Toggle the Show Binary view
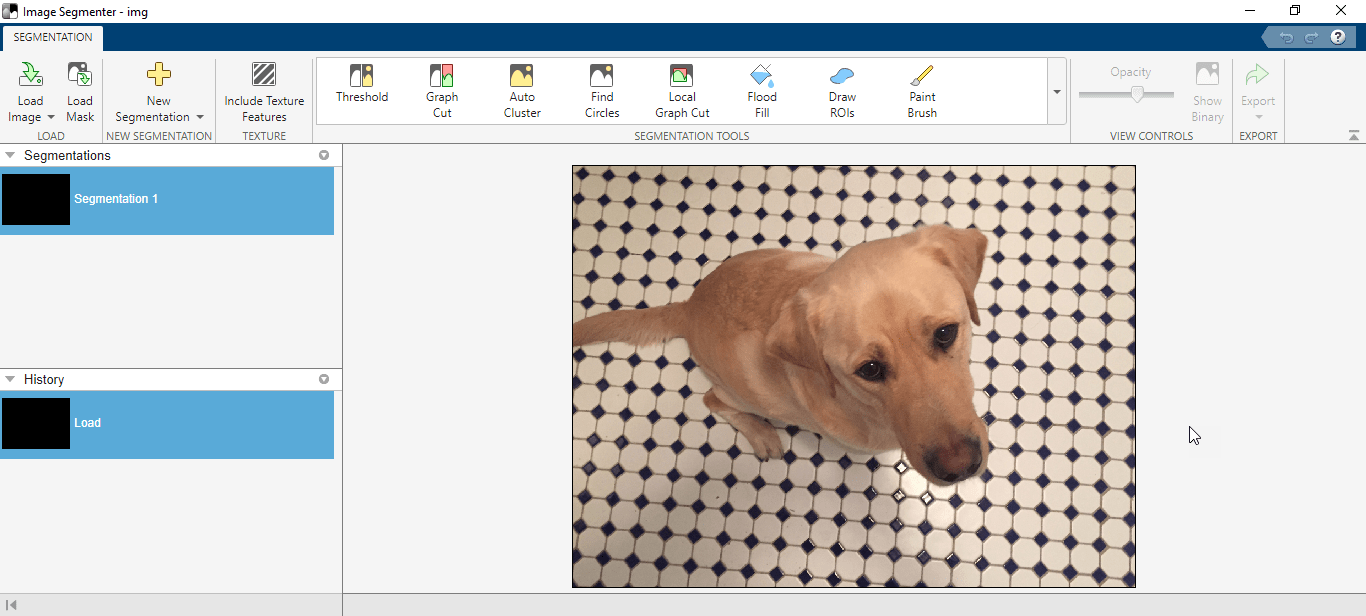 1207,90
